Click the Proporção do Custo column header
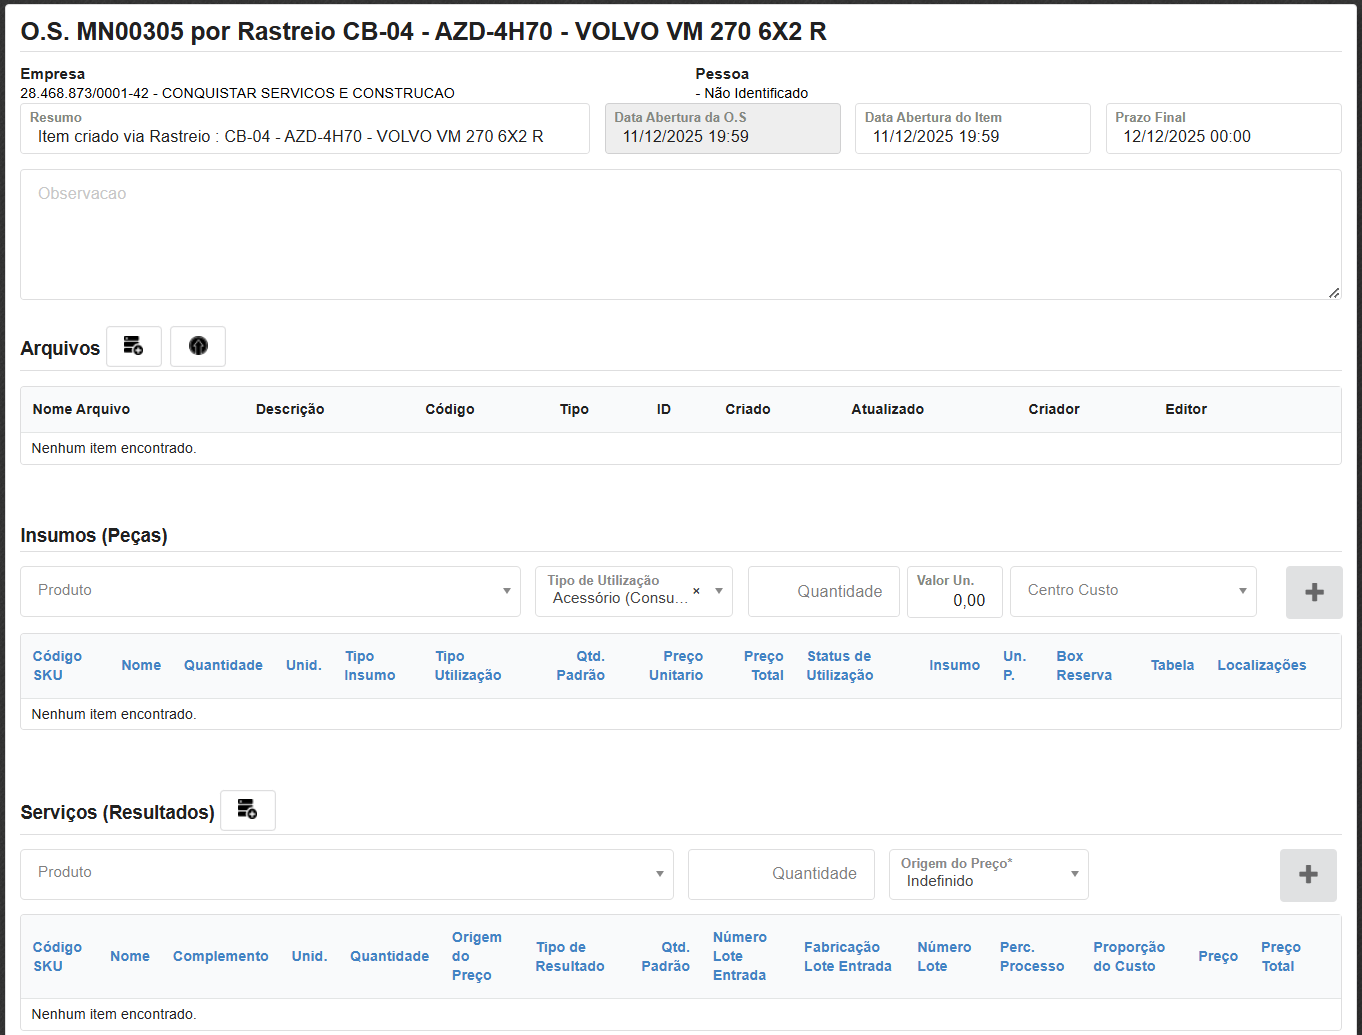Screen dimensions: 1362x1035 [x=1128, y=956]
